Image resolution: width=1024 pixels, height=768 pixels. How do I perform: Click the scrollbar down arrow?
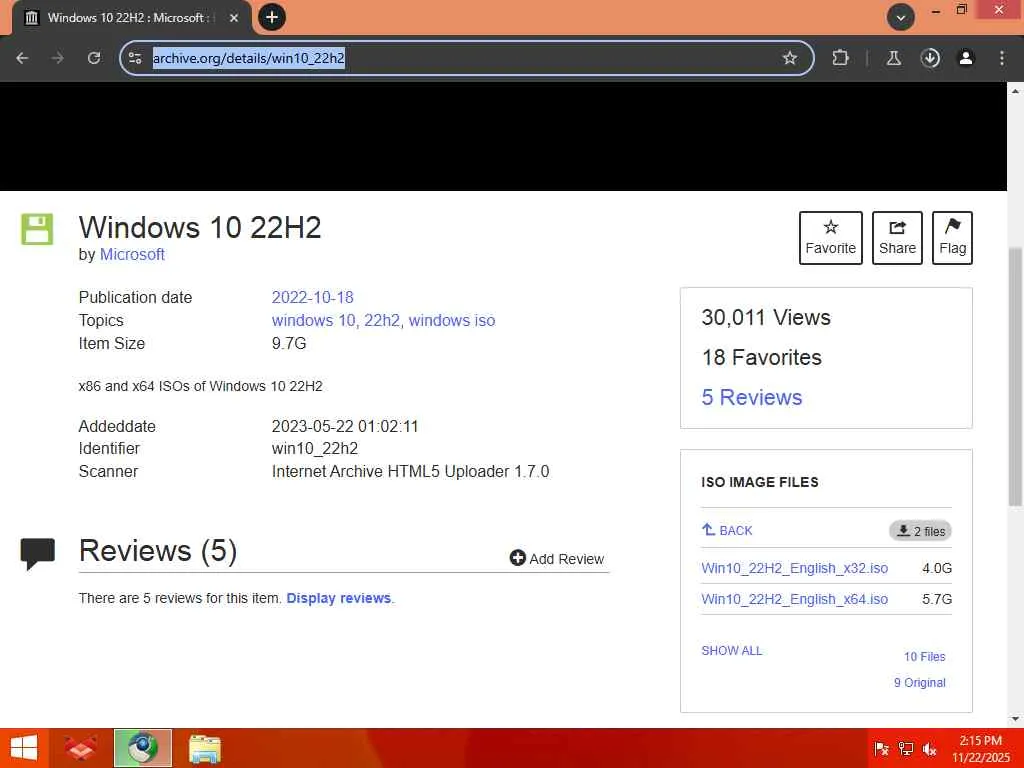point(1016,719)
